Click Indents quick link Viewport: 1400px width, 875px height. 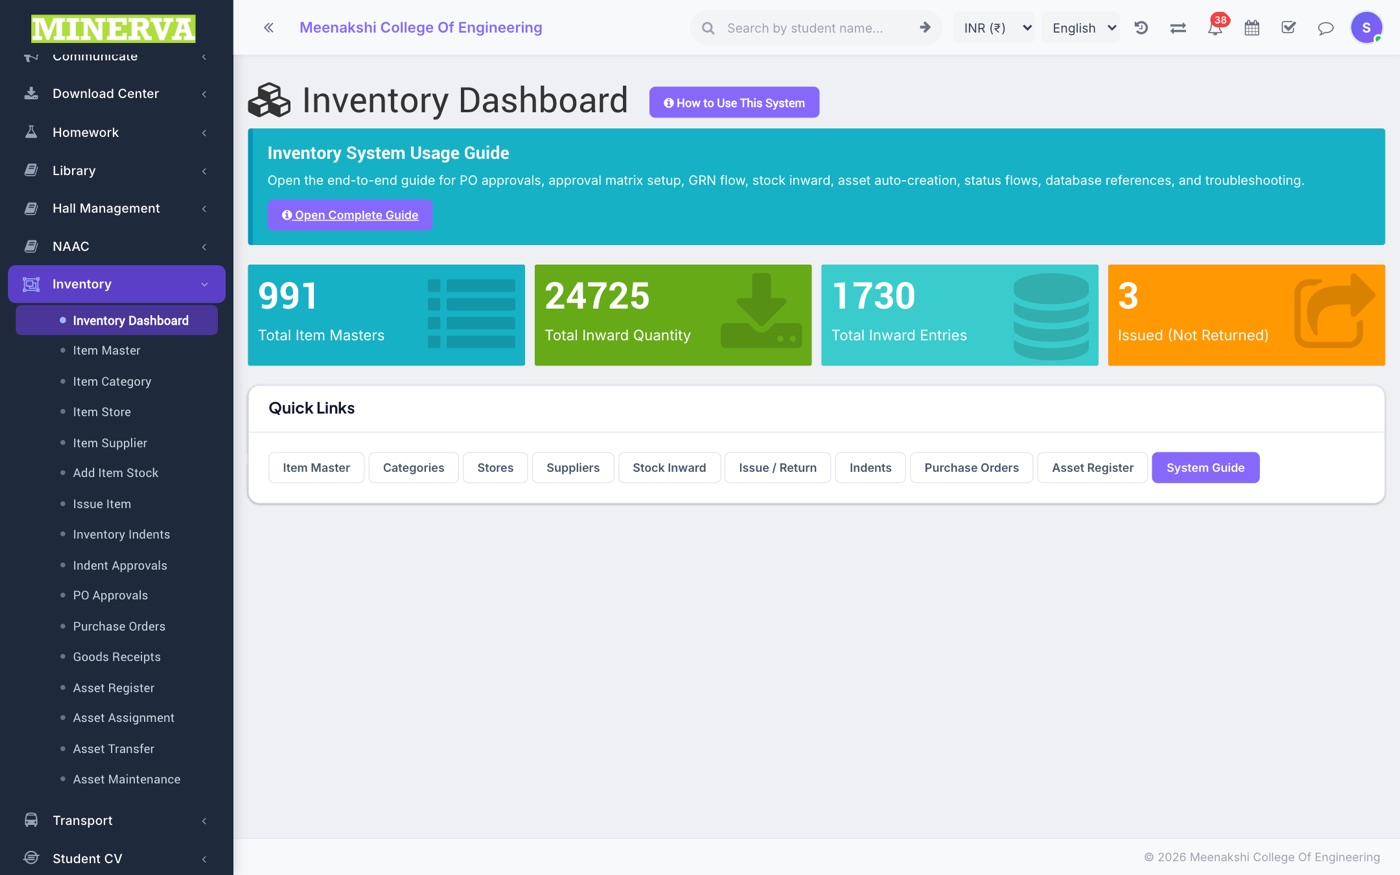coord(870,467)
